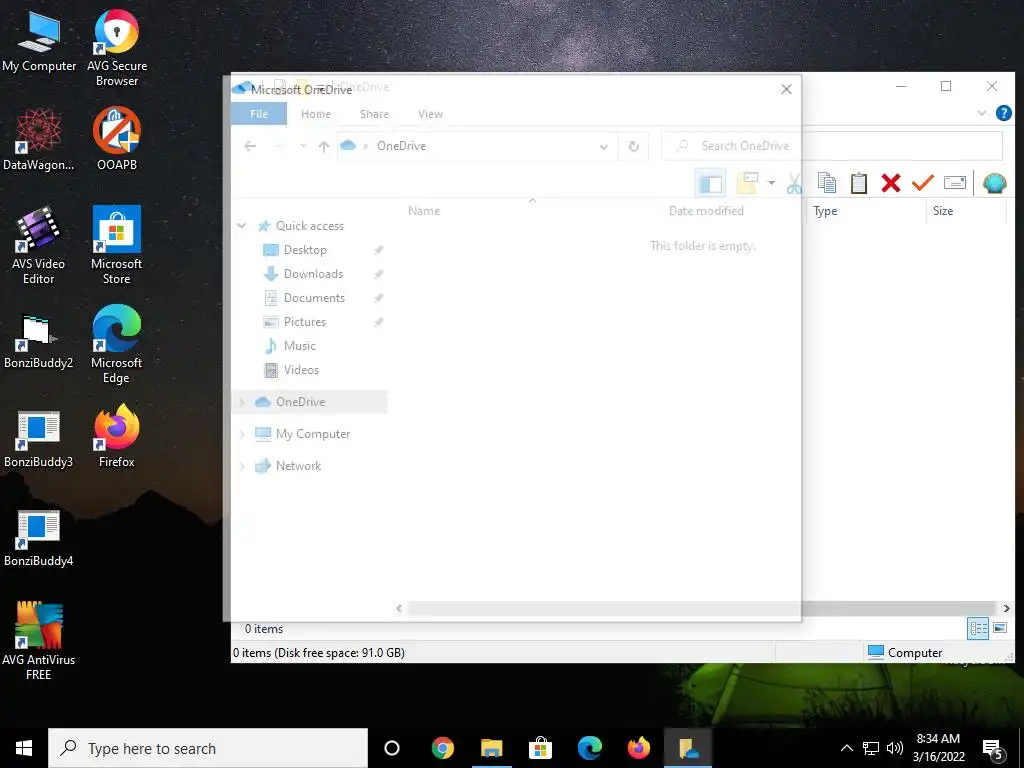Switch to the Share ribbon tab
This screenshot has height=768, width=1024.
(x=374, y=114)
